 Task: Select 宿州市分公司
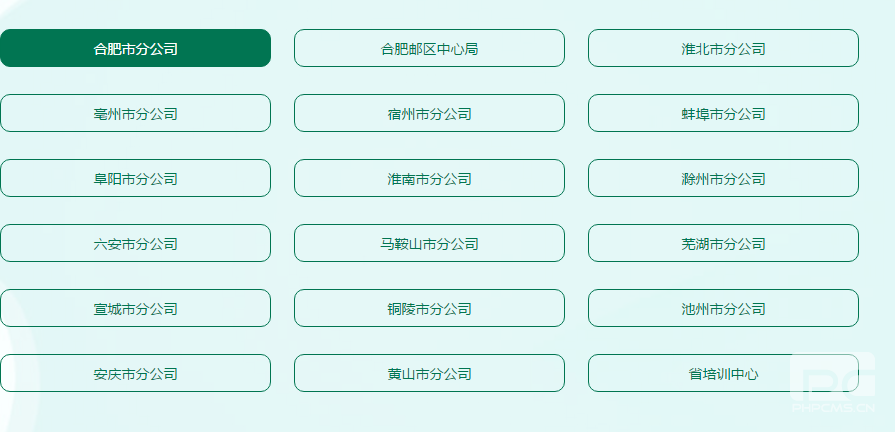pyautogui.click(x=429, y=113)
